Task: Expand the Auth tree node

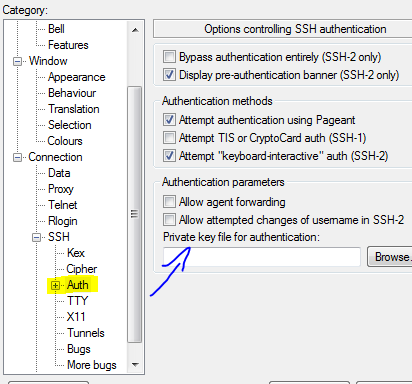Action: [55, 286]
